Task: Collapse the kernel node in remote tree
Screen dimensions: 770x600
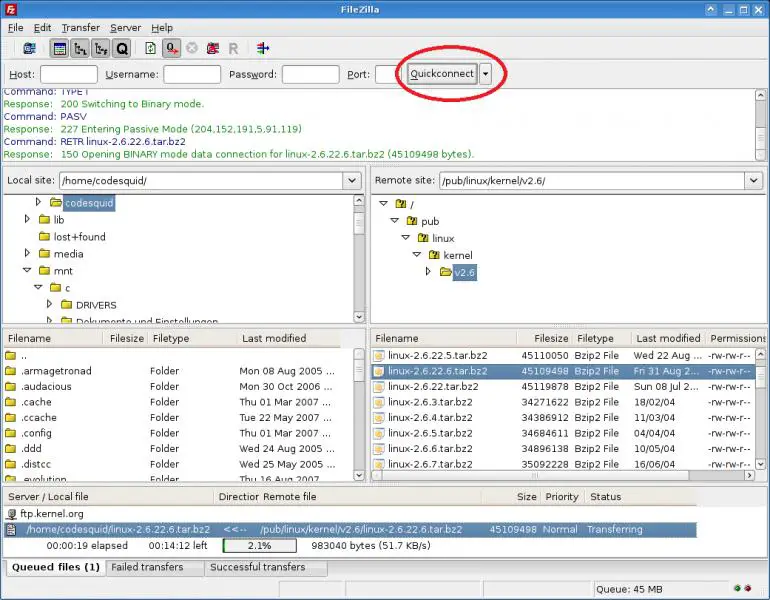Action: 417,254
